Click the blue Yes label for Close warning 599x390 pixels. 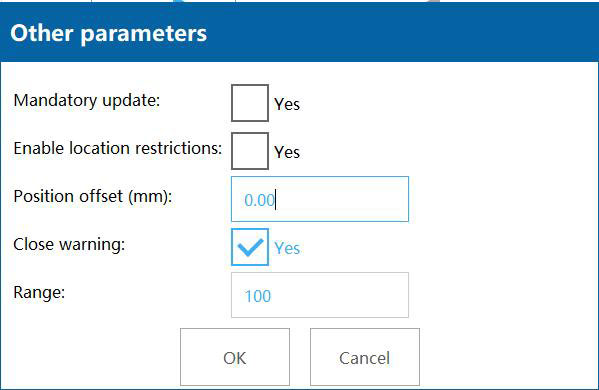click(x=287, y=248)
